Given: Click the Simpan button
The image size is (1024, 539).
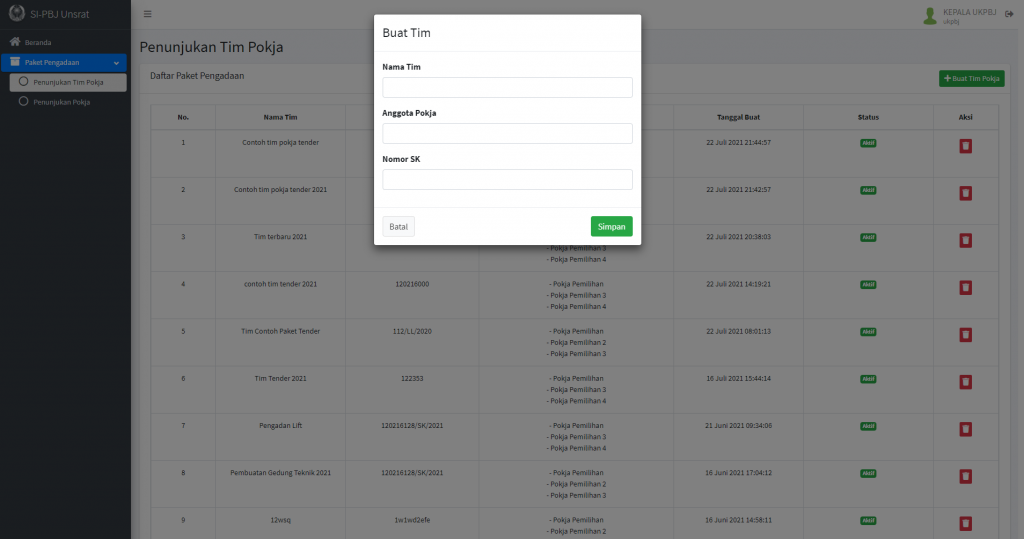Looking at the screenshot, I should tap(611, 227).
